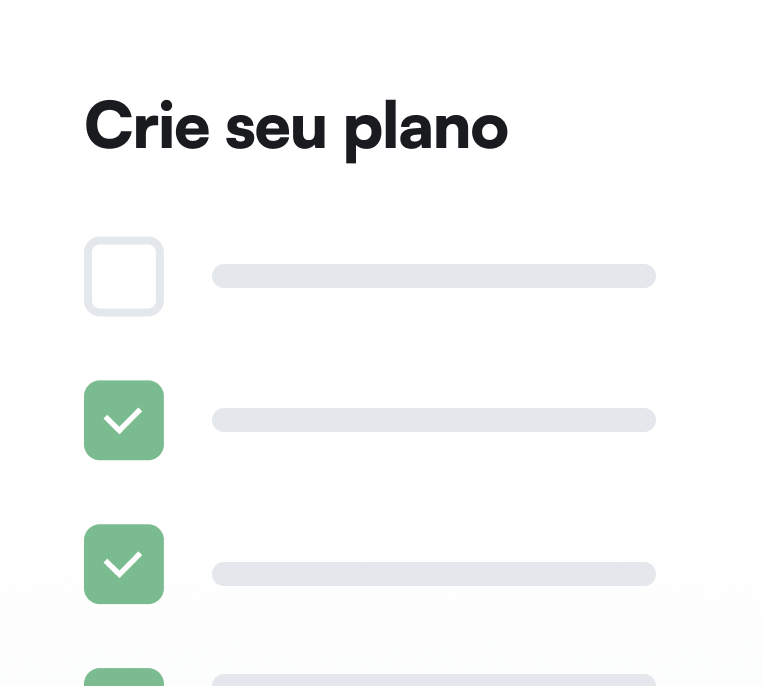Toggle the partially visible green checkbox at bottom
762x686 pixels.
124,677
